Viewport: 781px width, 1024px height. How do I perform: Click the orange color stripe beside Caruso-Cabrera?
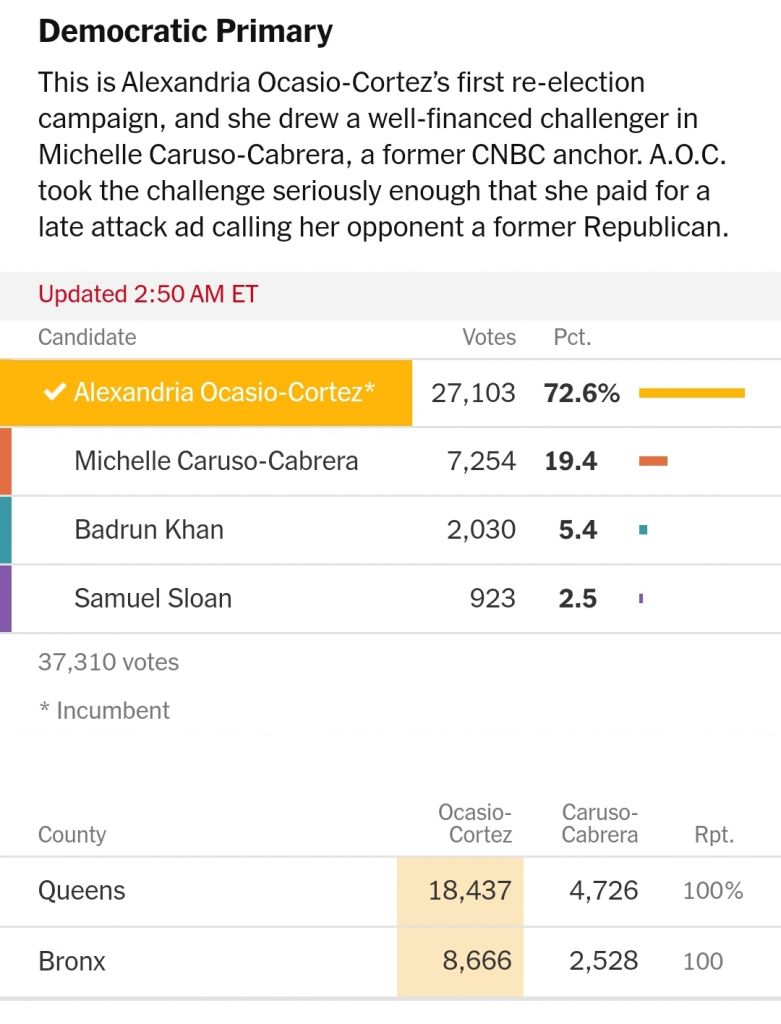6,461
